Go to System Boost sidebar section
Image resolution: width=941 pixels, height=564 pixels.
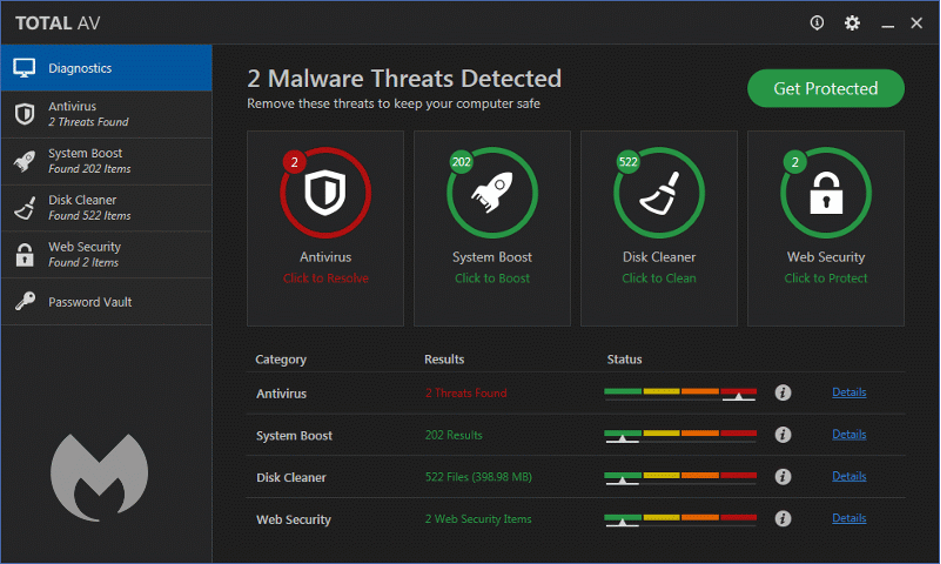106,161
